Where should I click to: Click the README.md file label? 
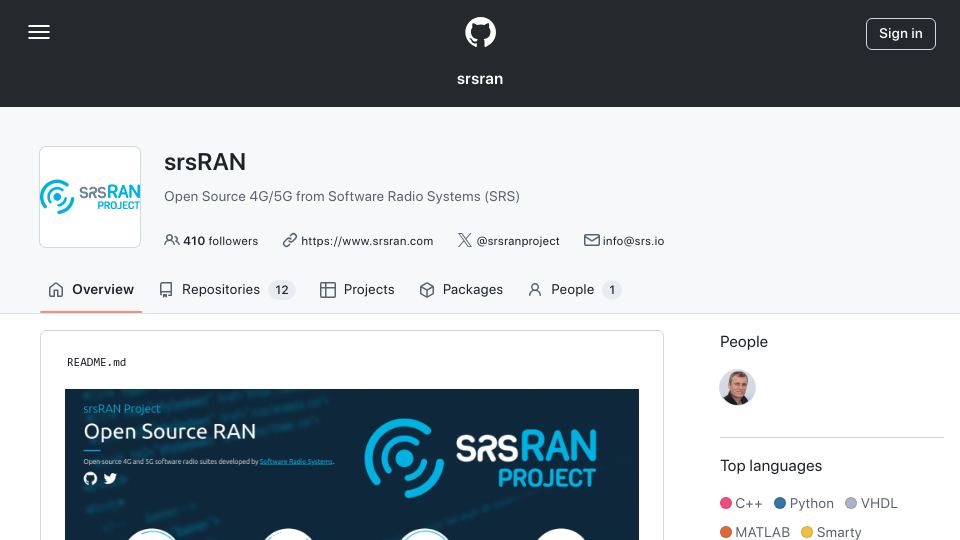click(x=97, y=362)
